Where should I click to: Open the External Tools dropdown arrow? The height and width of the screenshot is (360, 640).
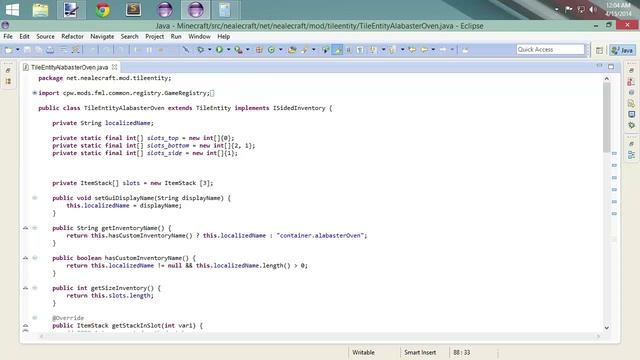click(247, 50)
